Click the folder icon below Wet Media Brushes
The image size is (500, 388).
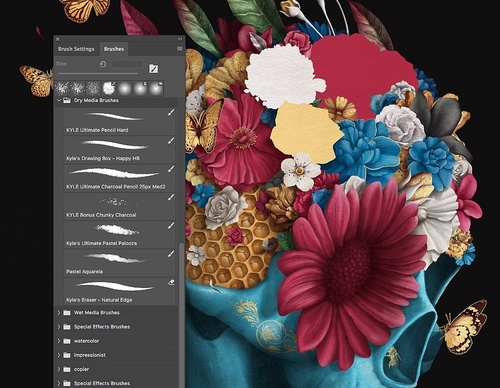pos(67,327)
